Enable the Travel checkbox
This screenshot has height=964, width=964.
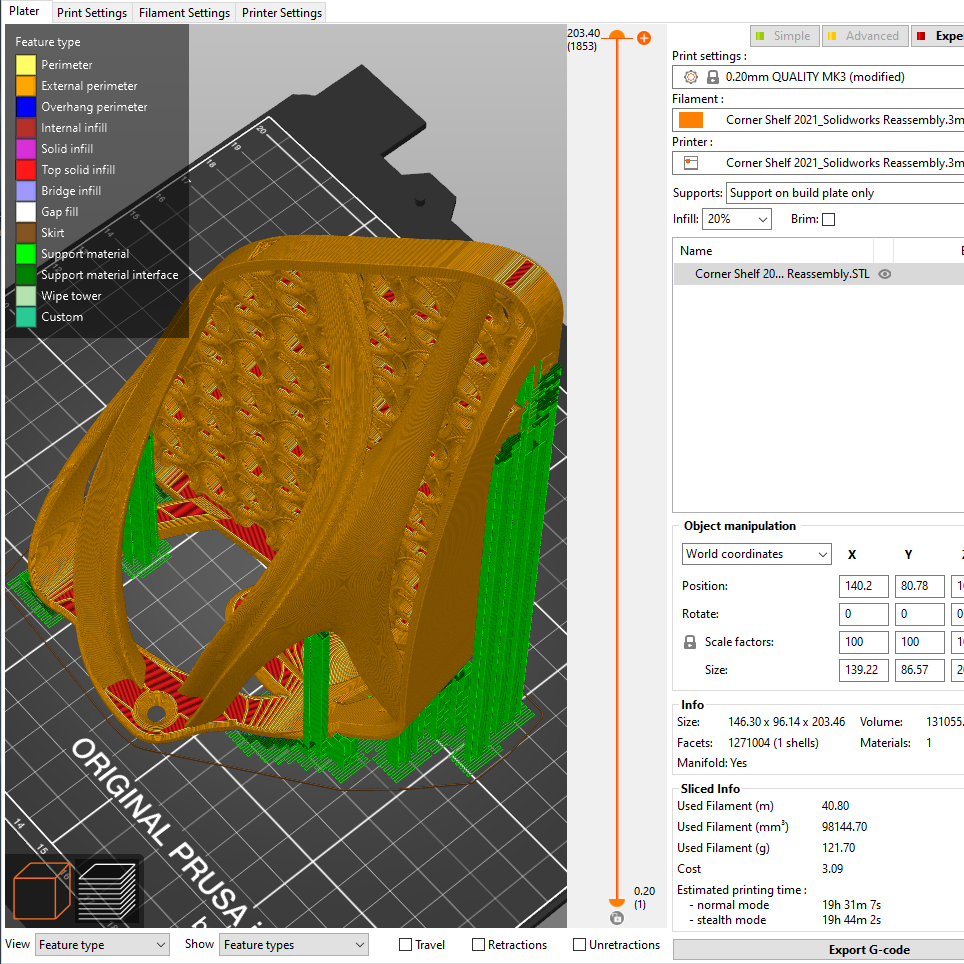pos(406,944)
